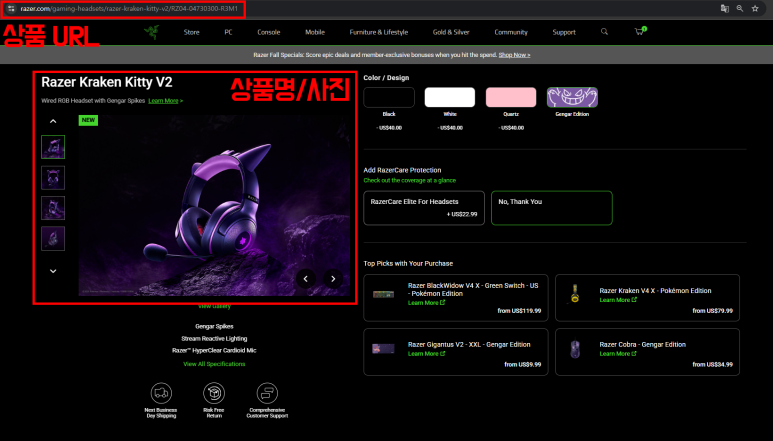The width and height of the screenshot is (773, 441).
Task: Bookmark this page with the star icon
Action: tap(755, 8)
